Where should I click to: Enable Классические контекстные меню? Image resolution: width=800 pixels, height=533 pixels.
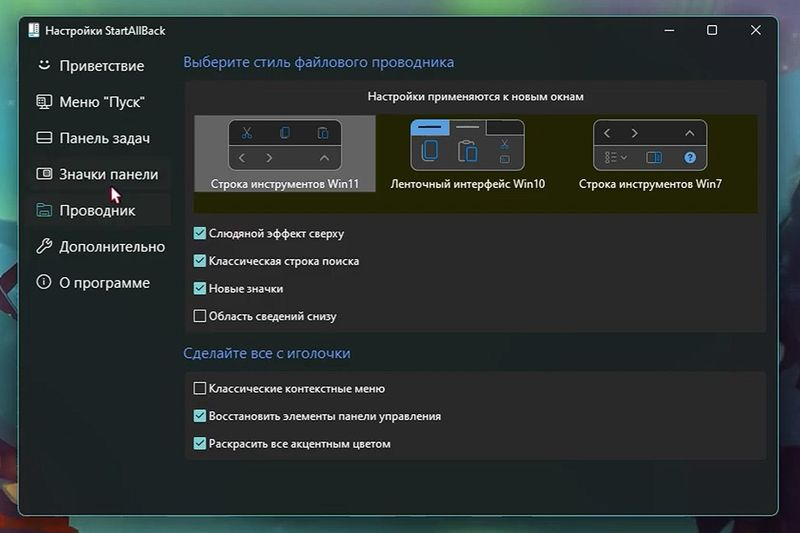pyautogui.click(x=199, y=389)
